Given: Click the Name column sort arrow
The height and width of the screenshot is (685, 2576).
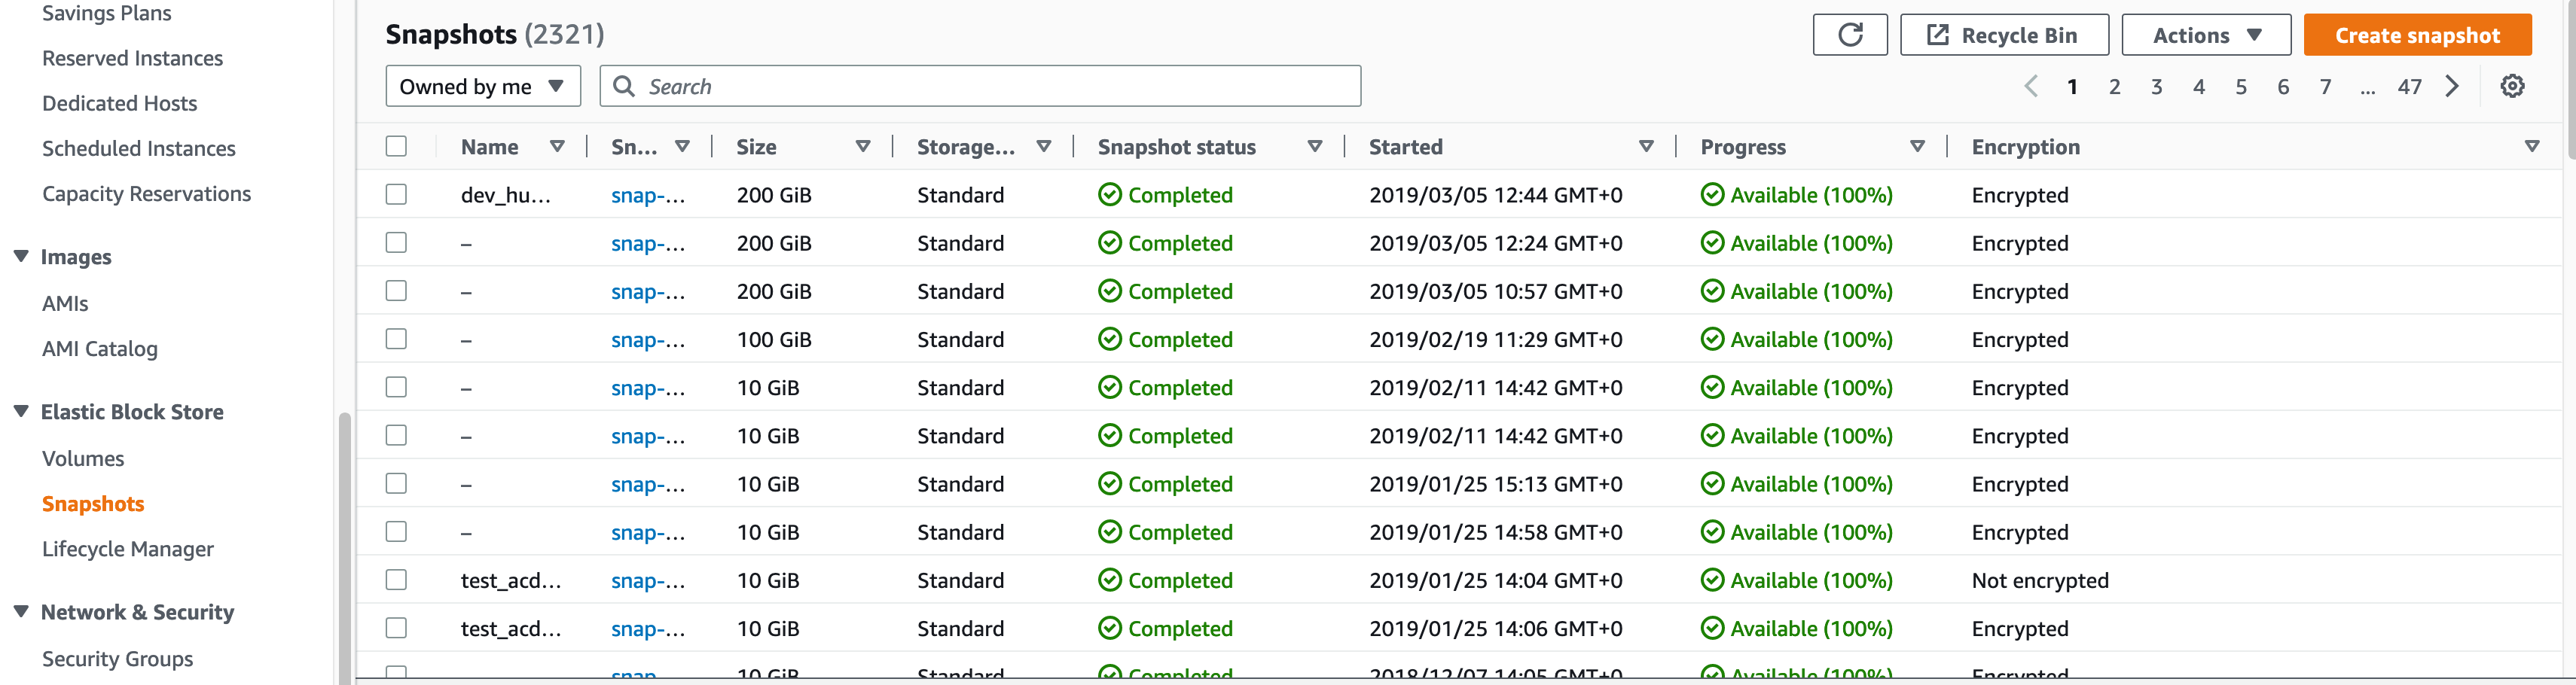Looking at the screenshot, I should (557, 147).
